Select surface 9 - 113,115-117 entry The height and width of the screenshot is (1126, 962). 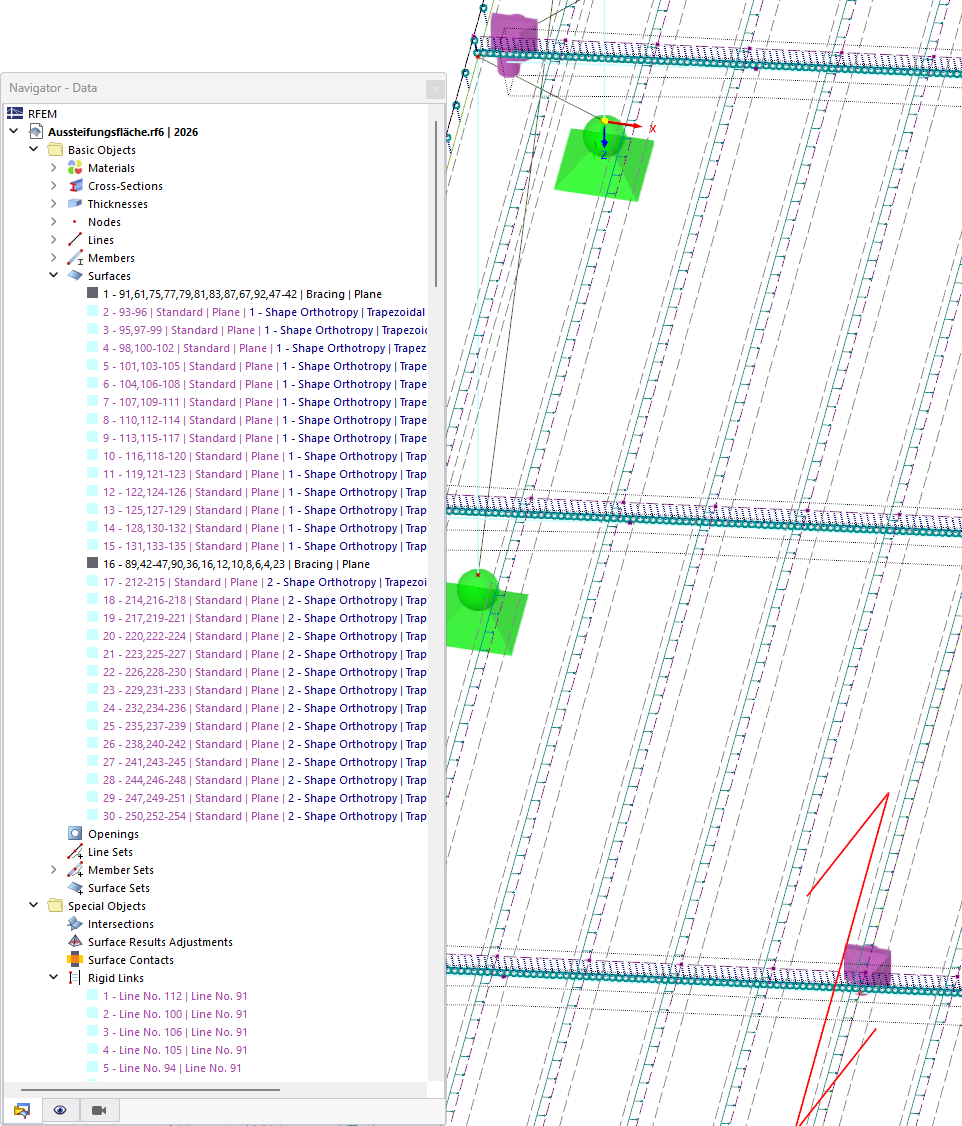tap(264, 438)
